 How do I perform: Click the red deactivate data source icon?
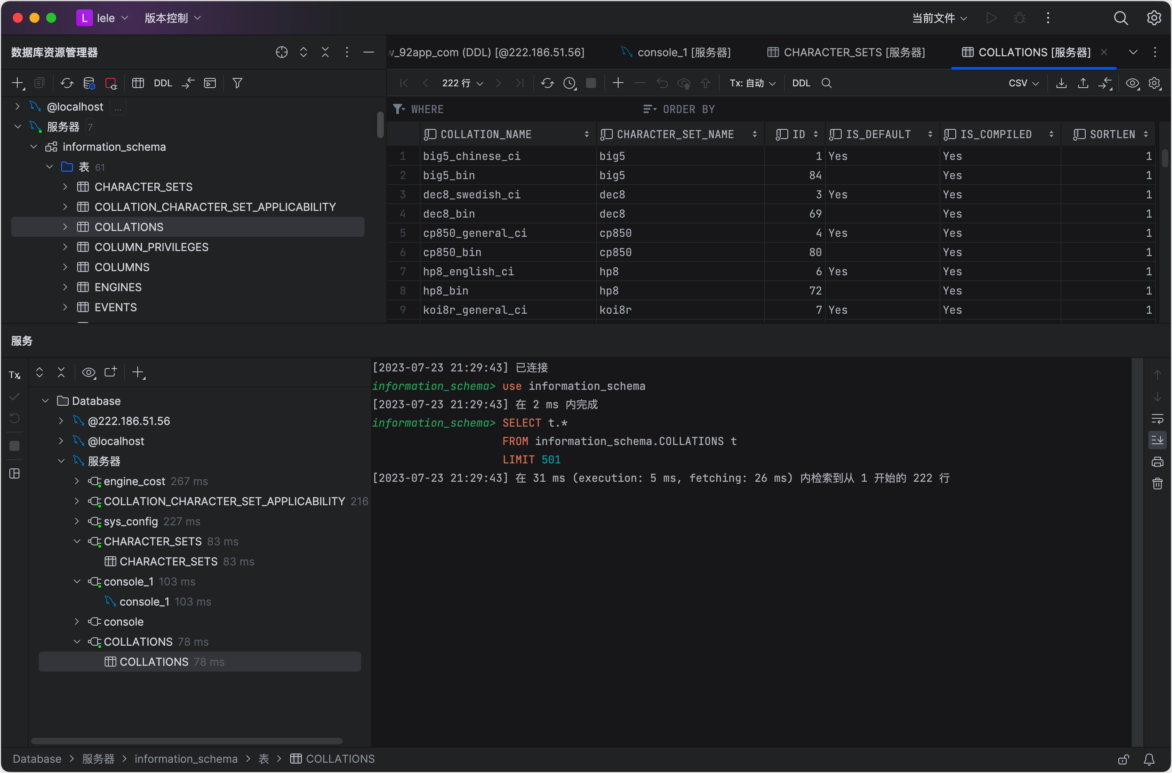coord(111,83)
